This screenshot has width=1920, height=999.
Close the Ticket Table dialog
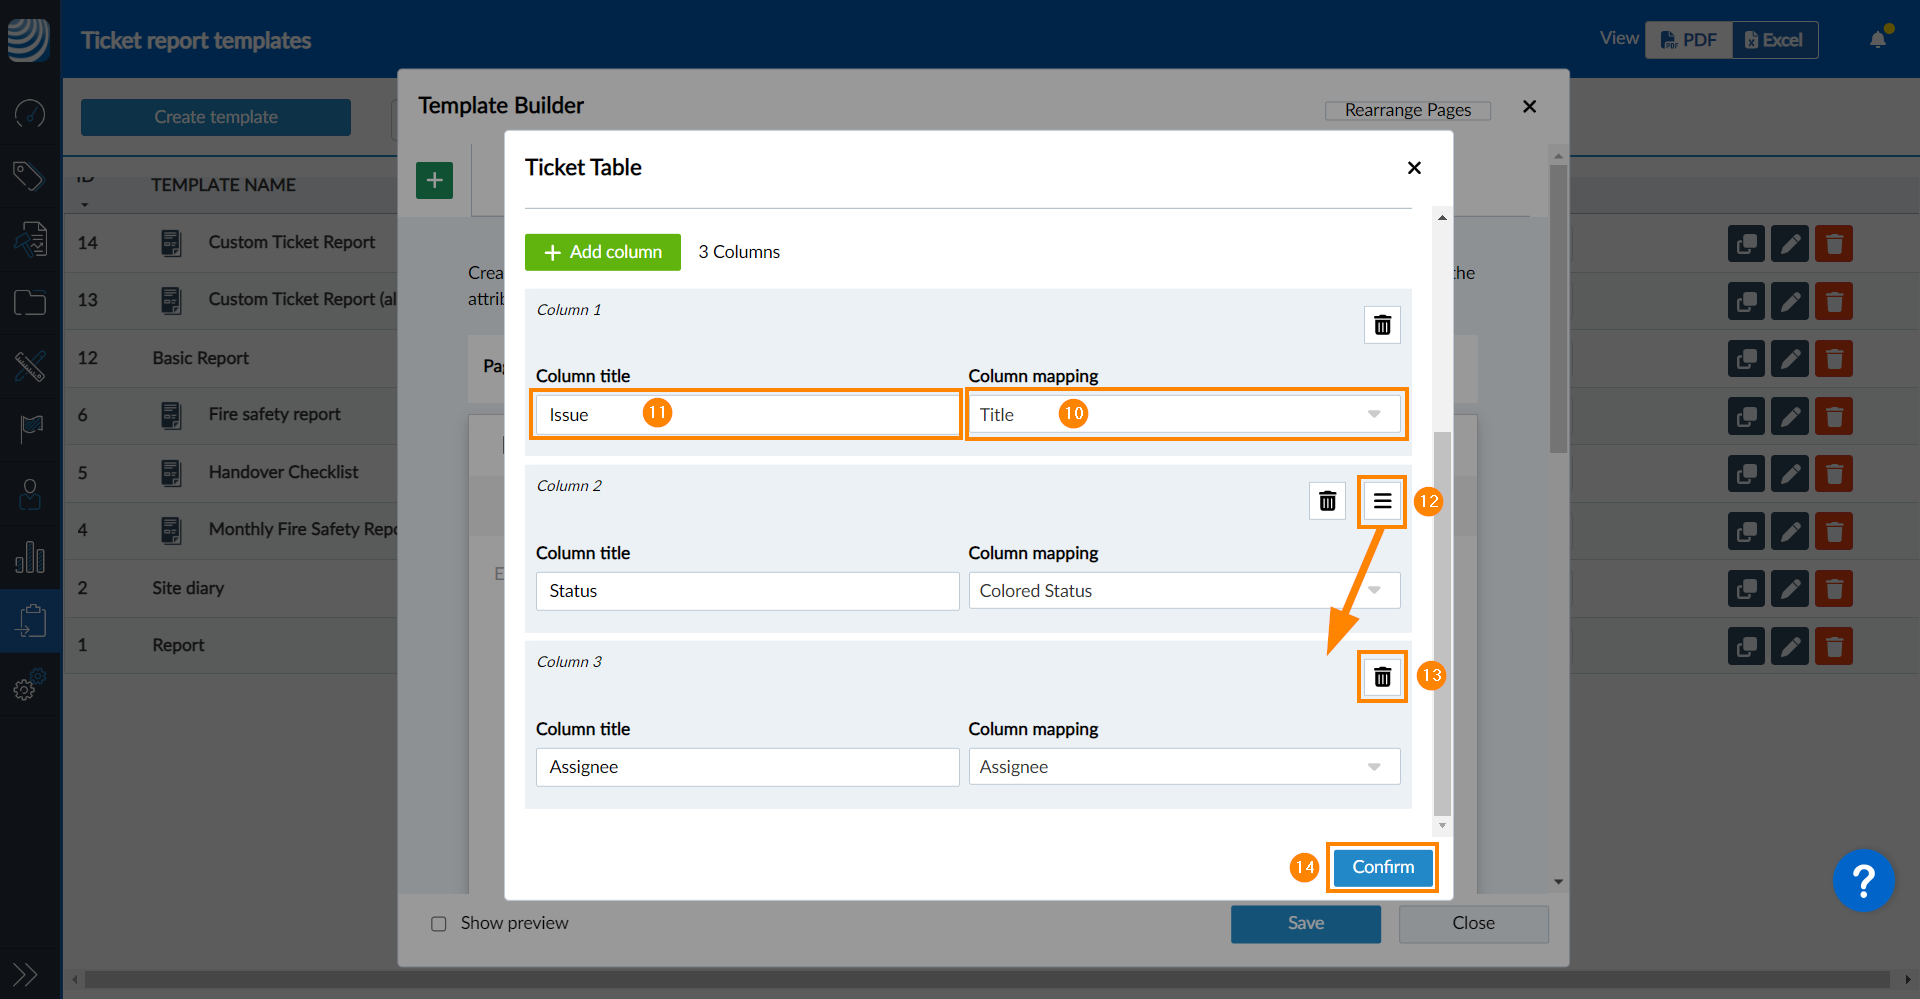[x=1414, y=168]
